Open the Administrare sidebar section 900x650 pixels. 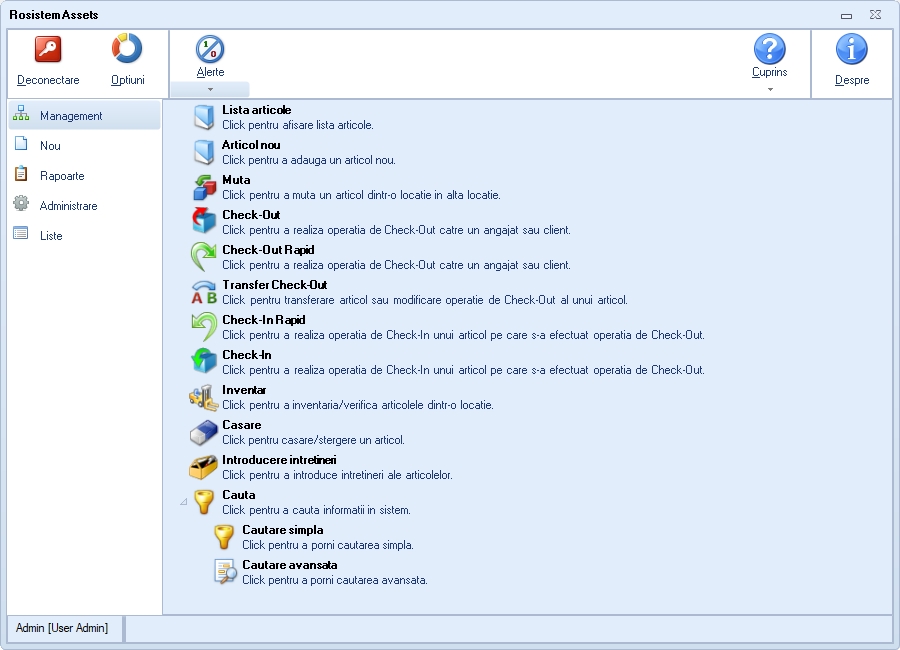point(68,206)
